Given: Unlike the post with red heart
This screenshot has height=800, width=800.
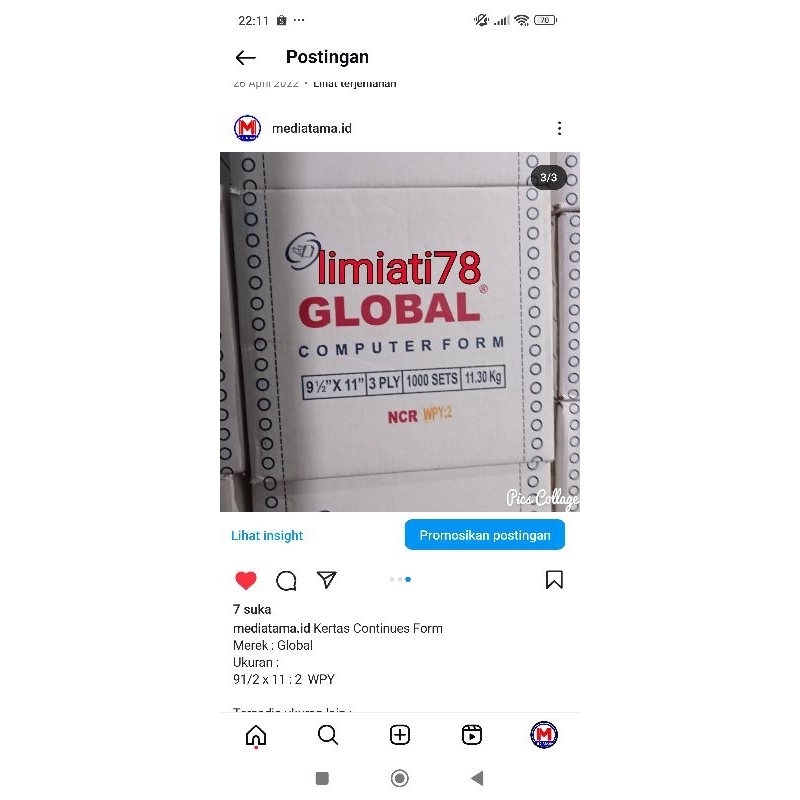Looking at the screenshot, I should pos(246,580).
